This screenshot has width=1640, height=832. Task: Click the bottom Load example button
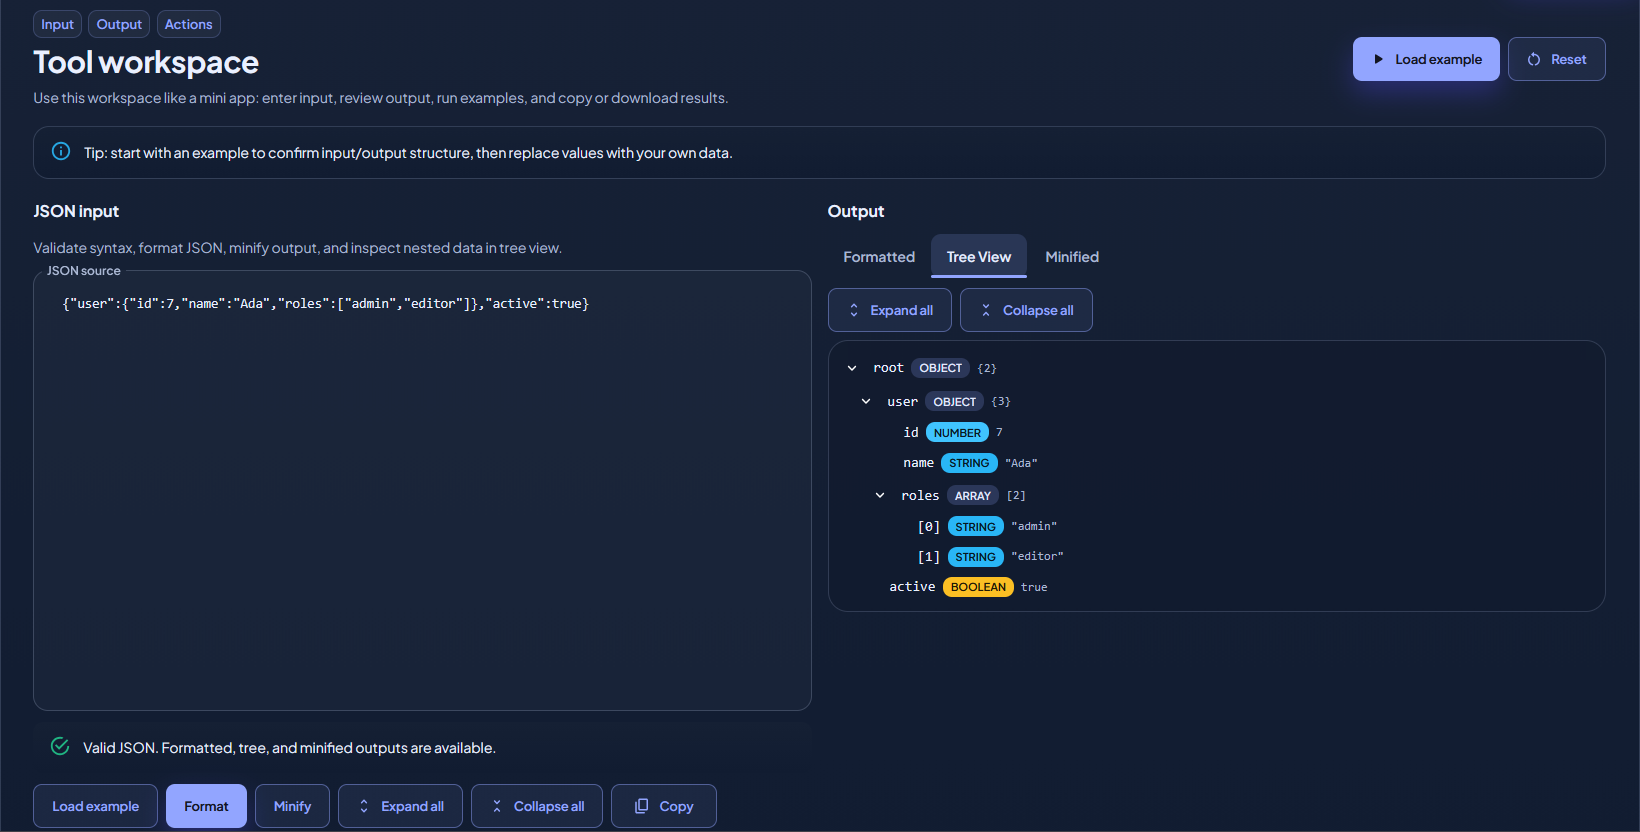pos(95,806)
